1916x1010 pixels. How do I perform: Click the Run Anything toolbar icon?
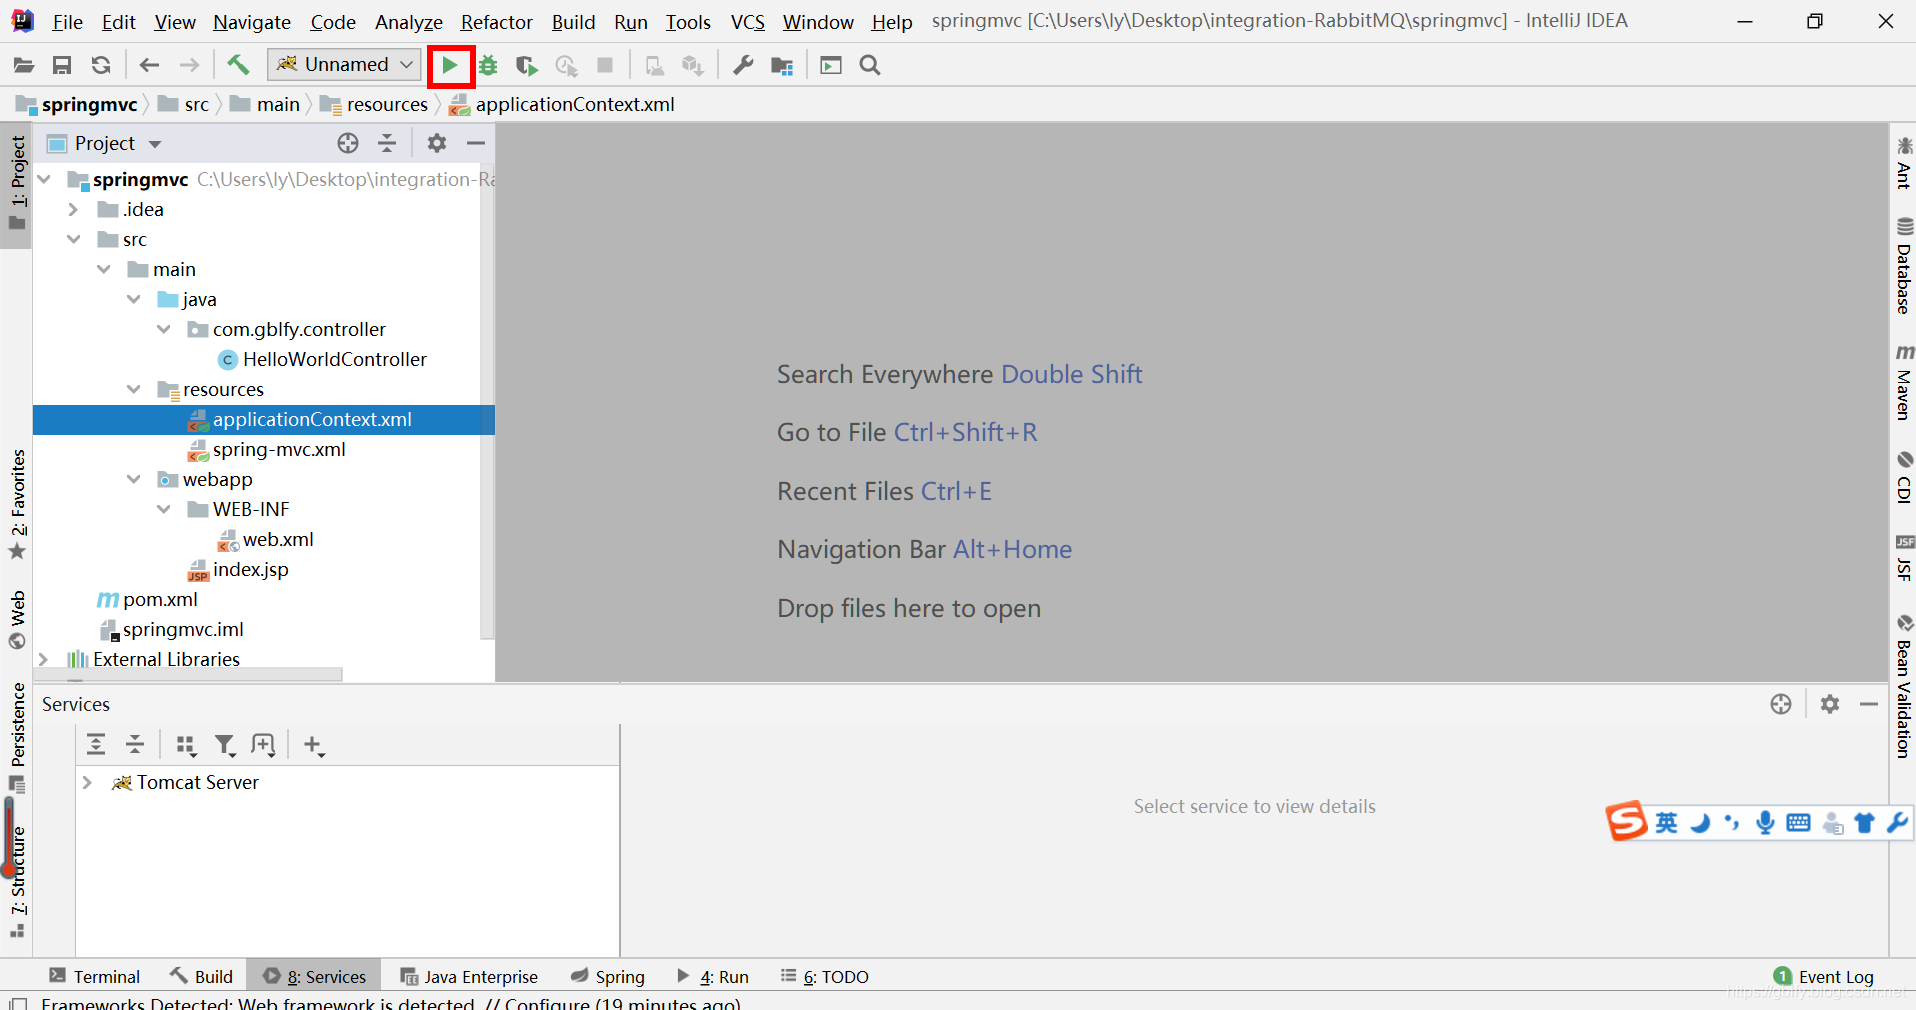(x=831, y=65)
